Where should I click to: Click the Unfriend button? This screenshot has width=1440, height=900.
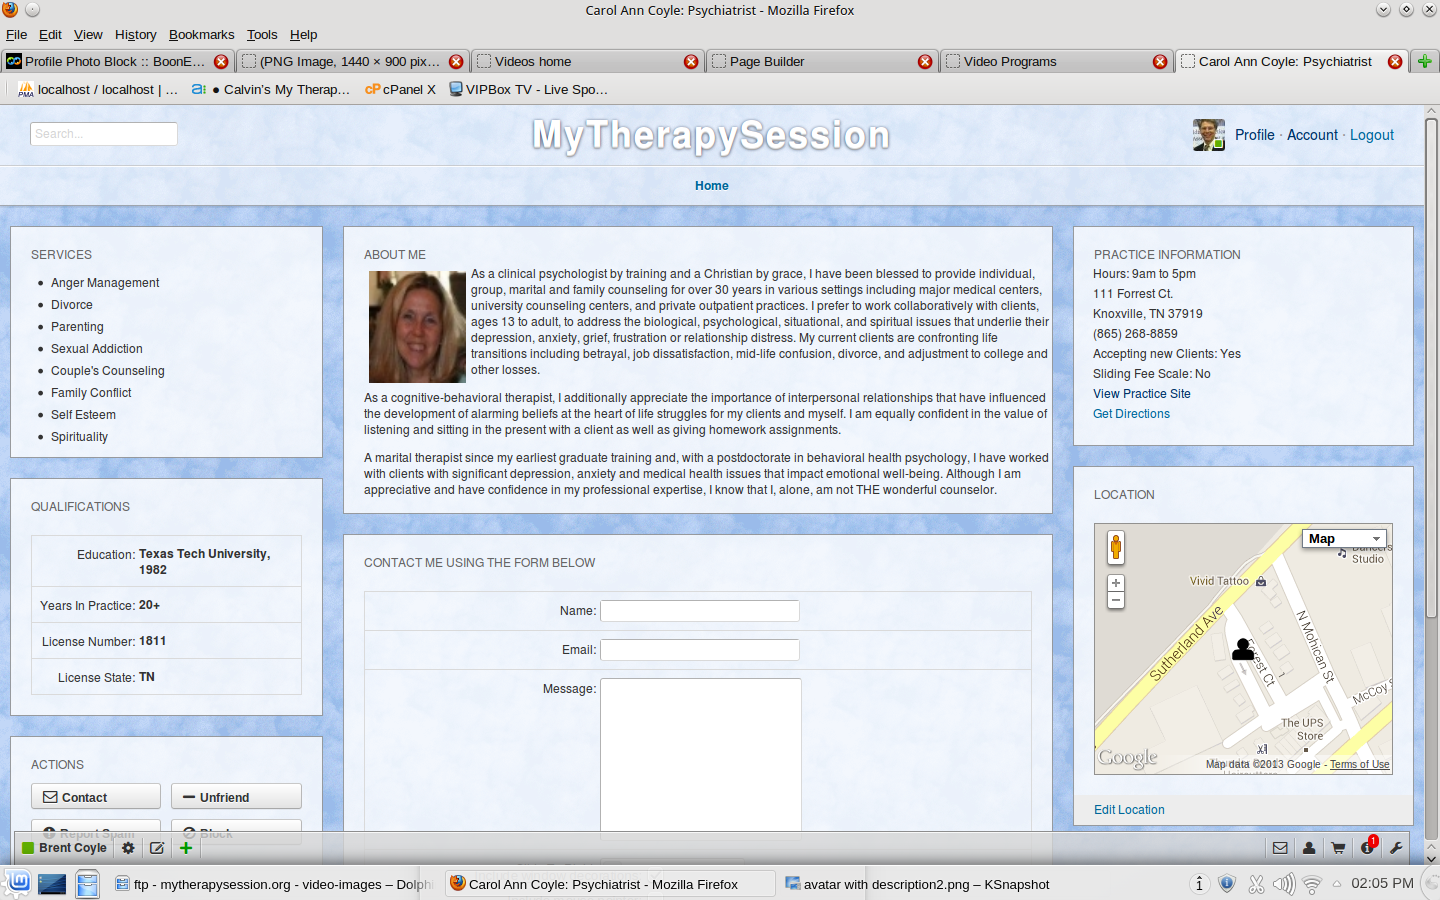tap(236, 797)
